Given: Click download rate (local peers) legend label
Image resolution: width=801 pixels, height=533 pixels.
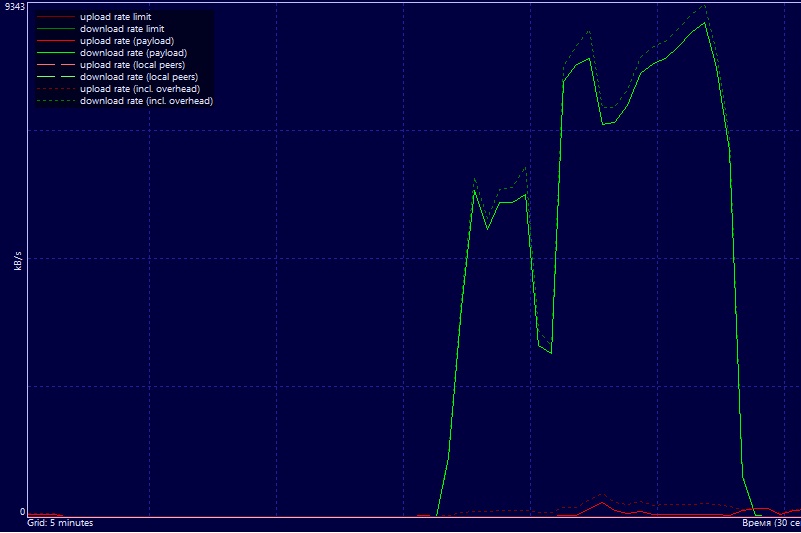Looking at the screenshot, I should pyautogui.click(x=138, y=77).
